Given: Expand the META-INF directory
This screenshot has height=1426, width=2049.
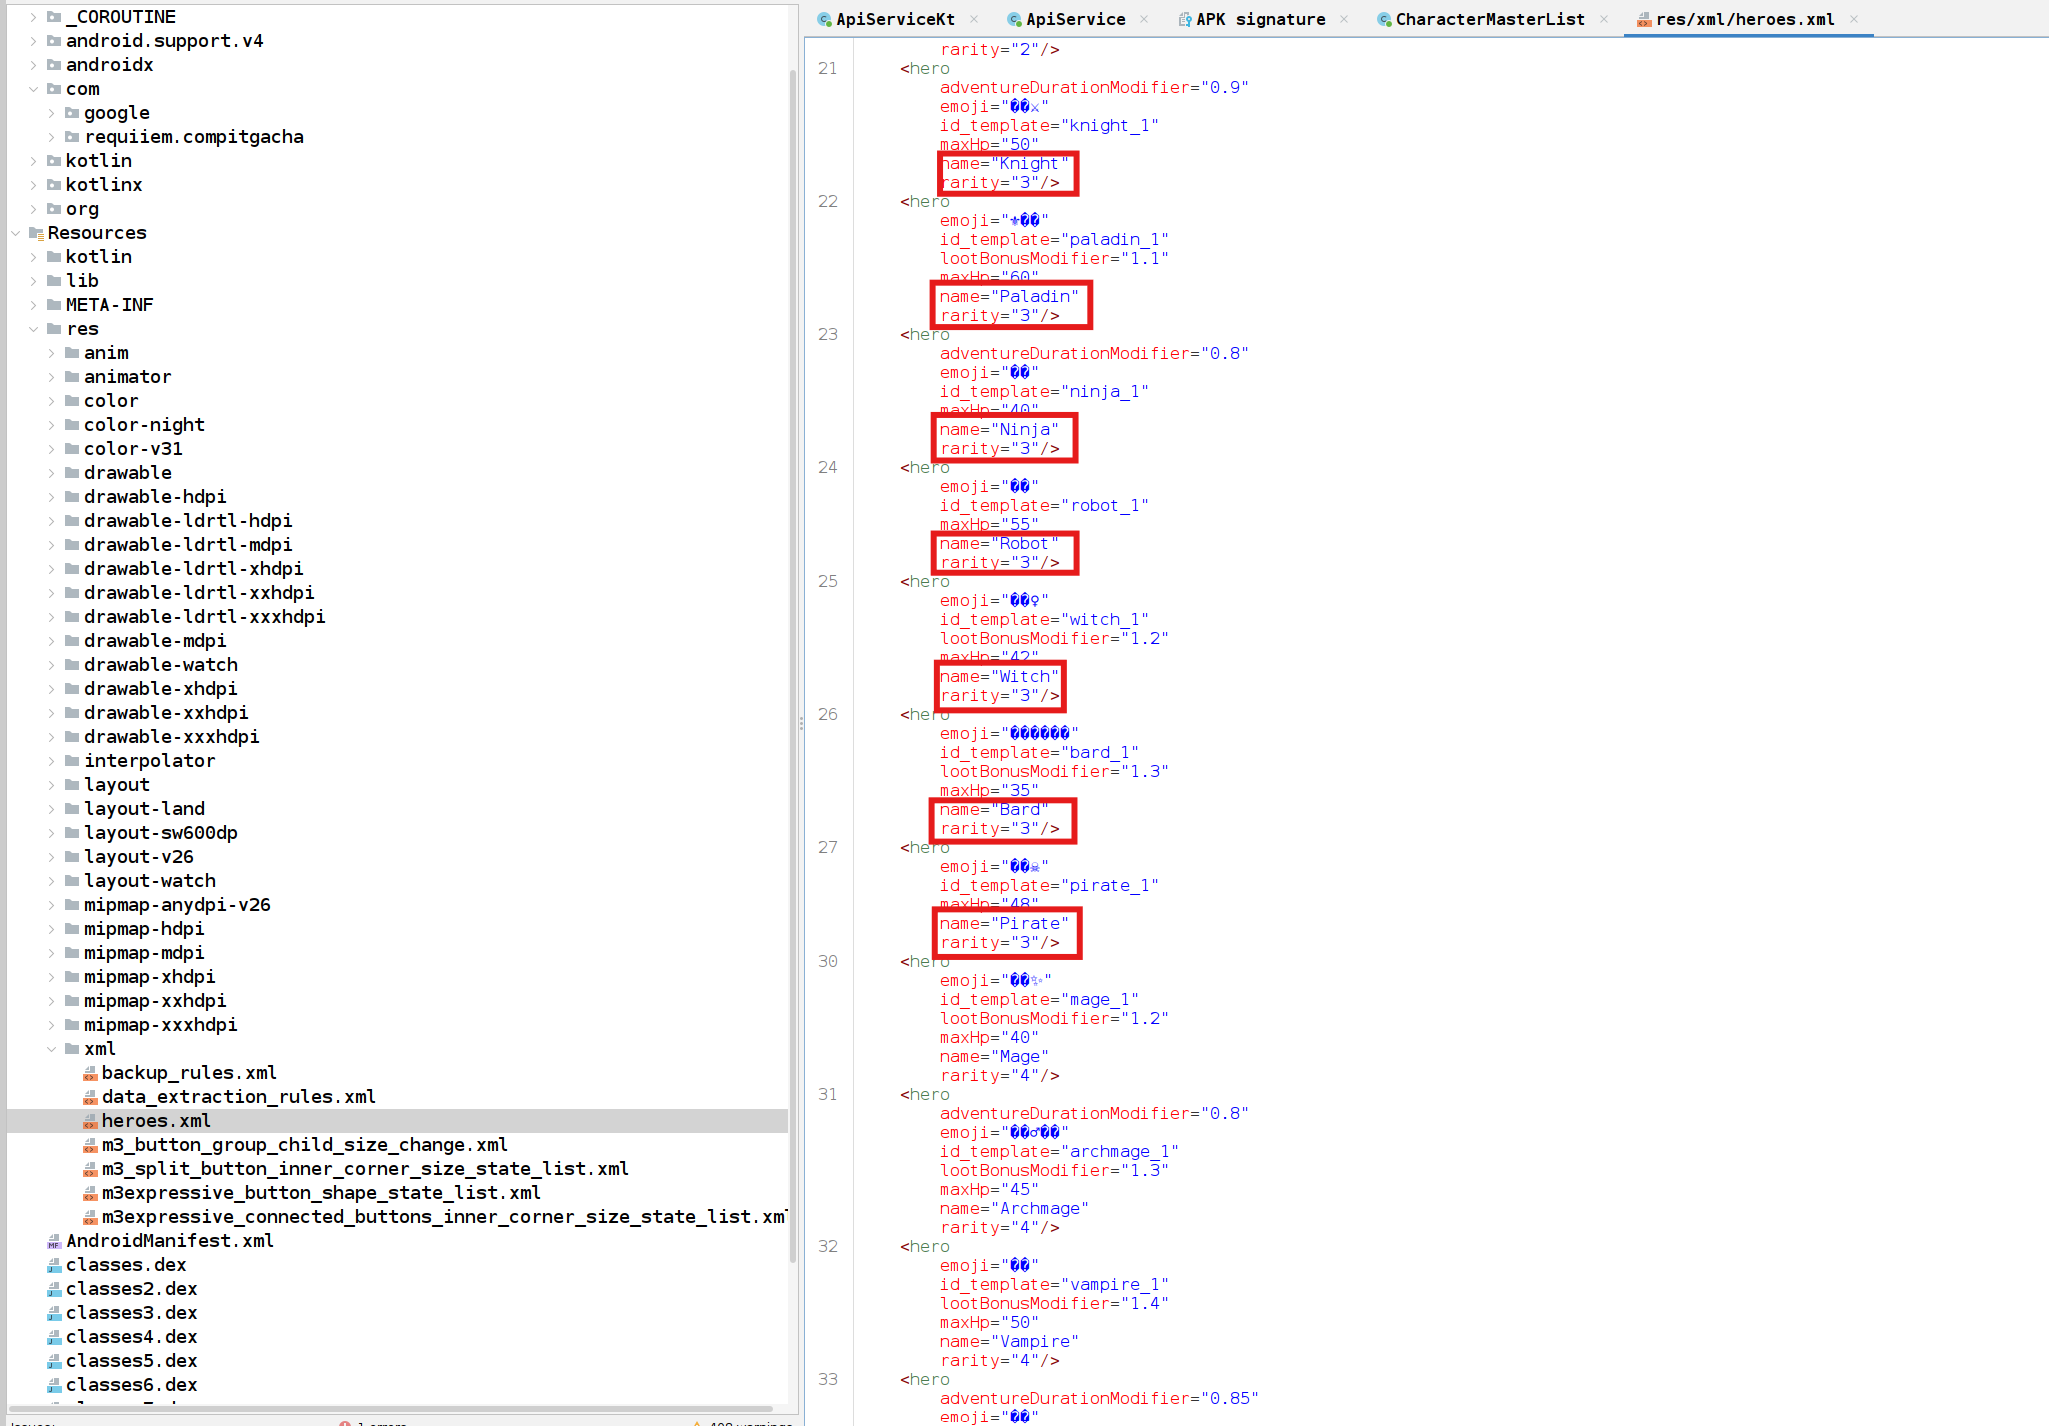Looking at the screenshot, I should [35, 304].
